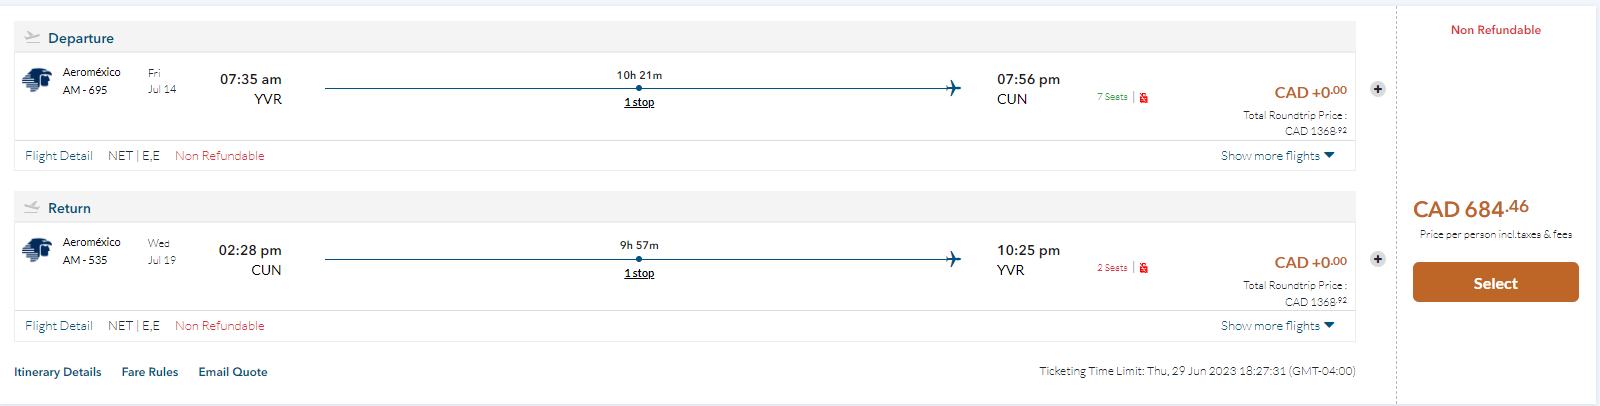Click the plus icon beside departure price
Image resolution: width=1600 pixels, height=406 pixels.
(x=1378, y=89)
